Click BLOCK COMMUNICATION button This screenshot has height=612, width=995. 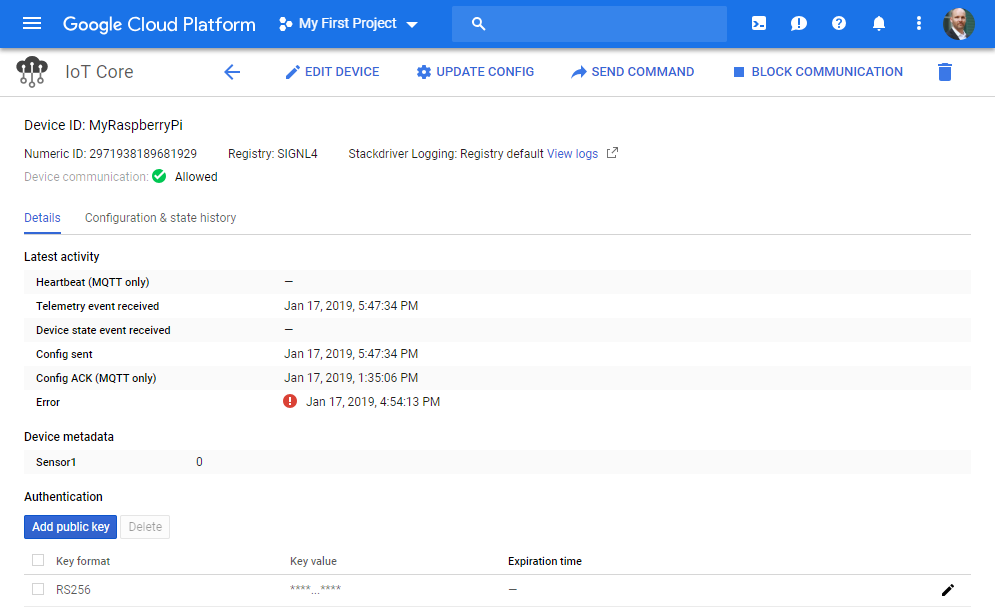[817, 72]
